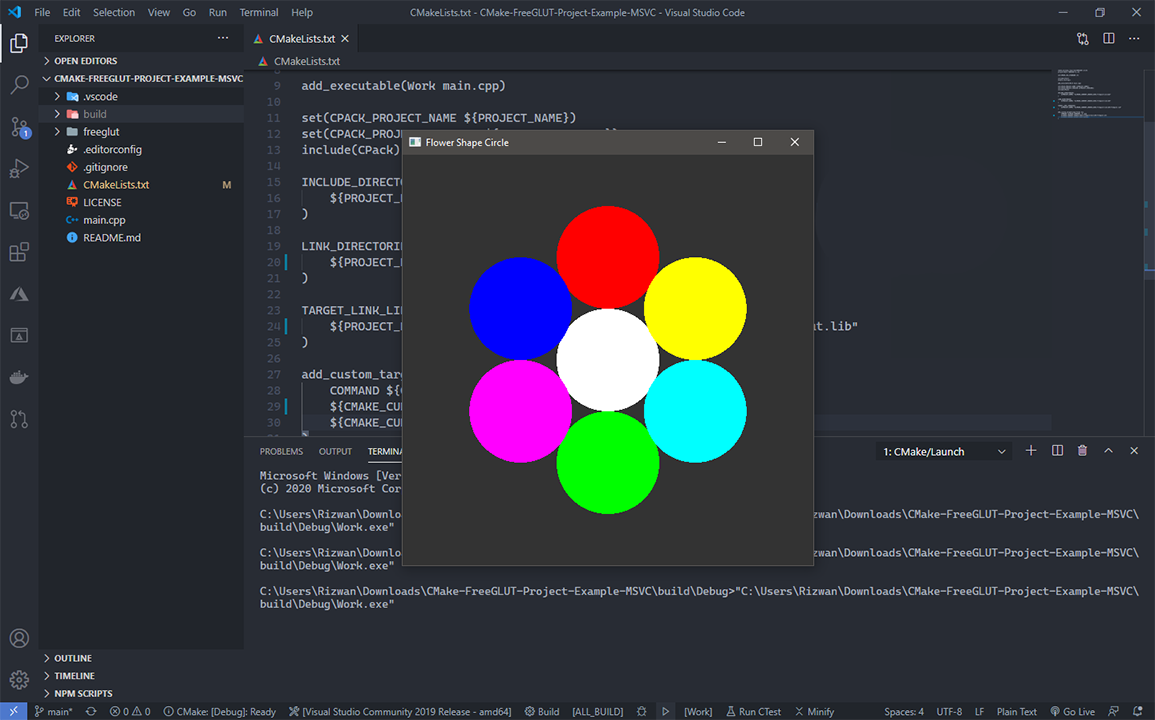The height and width of the screenshot is (720, 1155).
Task: Switch to the PROBLEMS panel tab
Action: (x=281, y=452)
